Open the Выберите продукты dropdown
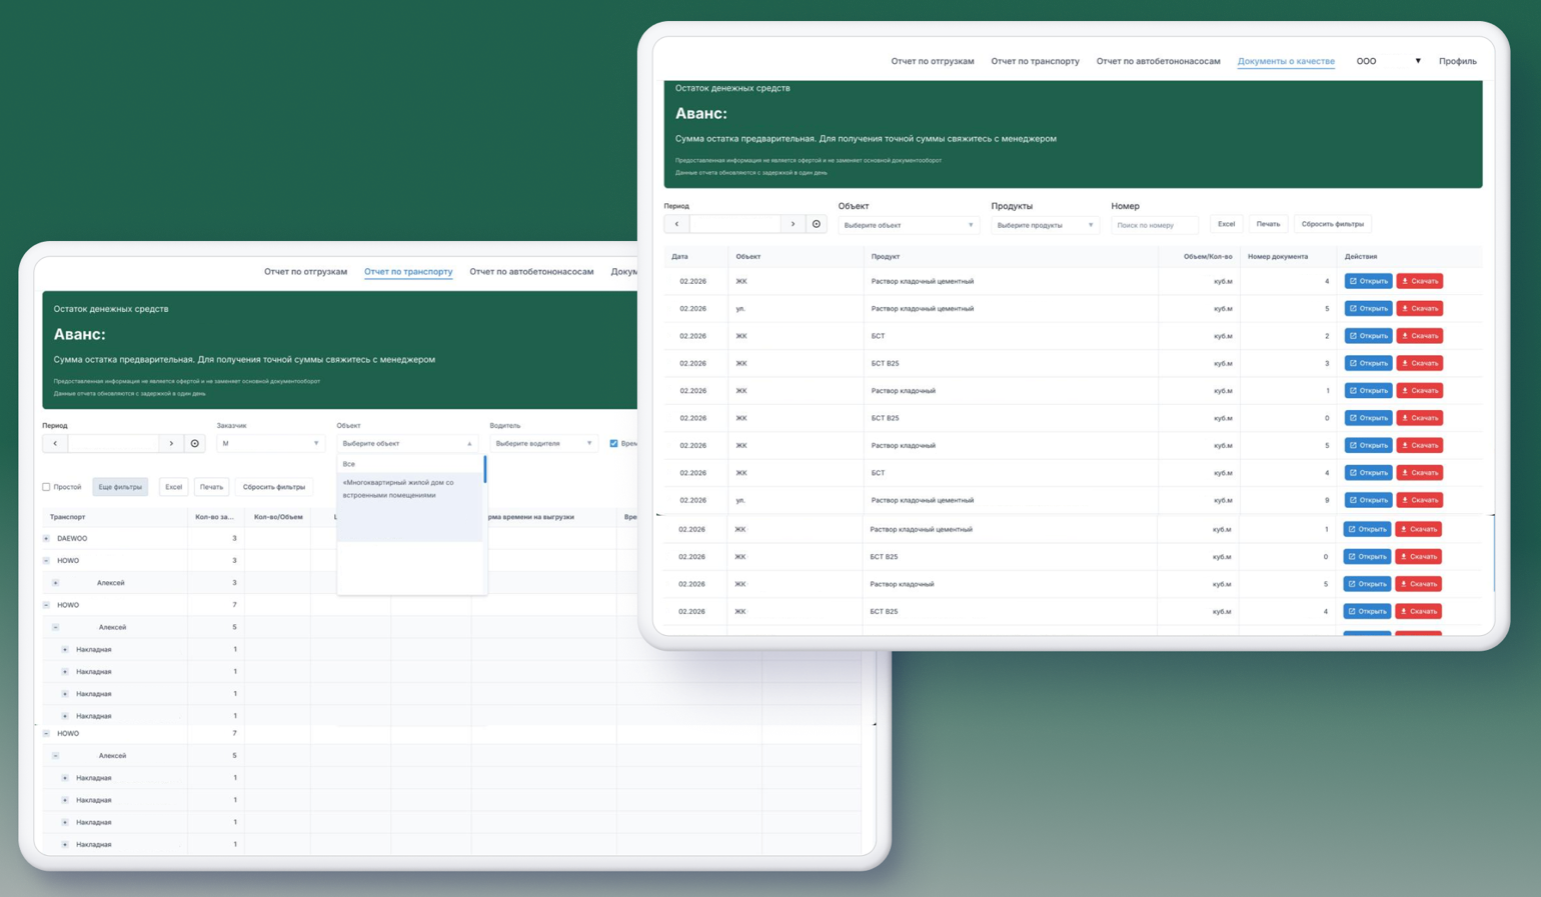Viewport: 1541px width, 897px height. coord(1045,225)
